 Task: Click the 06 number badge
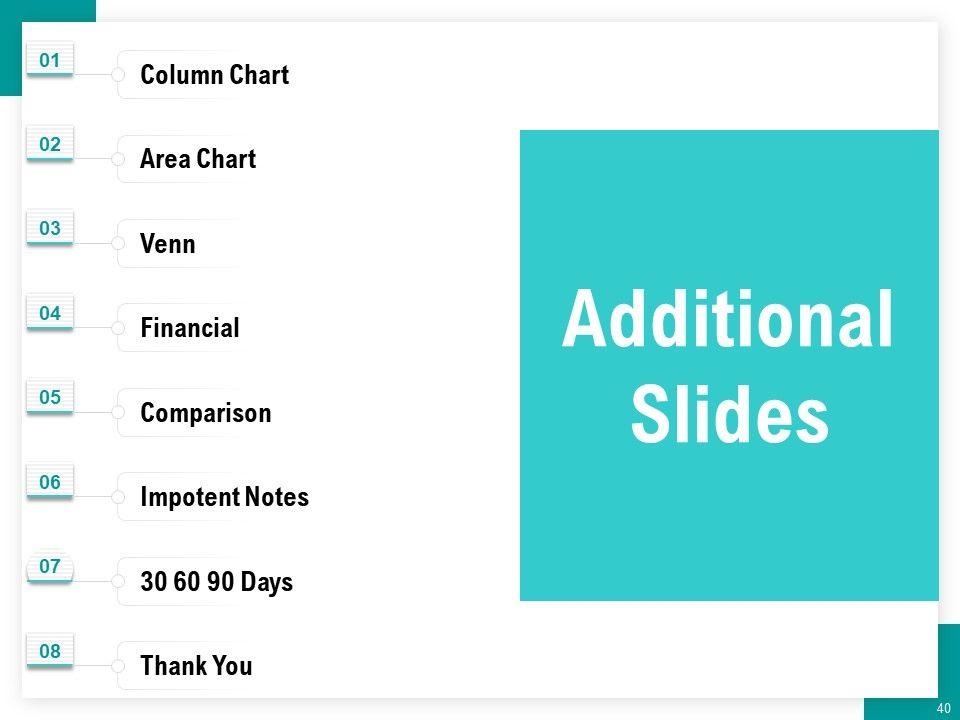[x=50, y=483]
